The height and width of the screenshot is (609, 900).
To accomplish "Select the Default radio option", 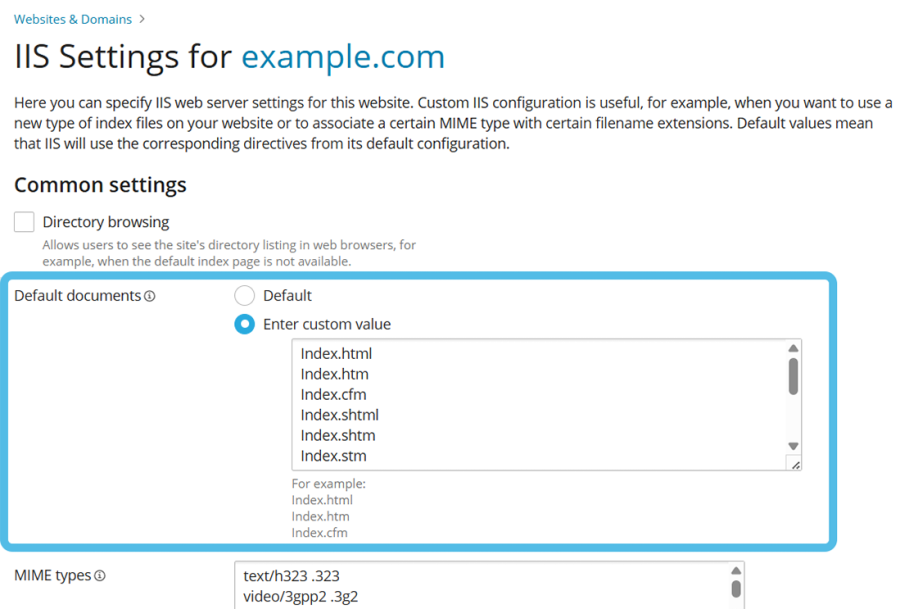I will pos(245,296).
